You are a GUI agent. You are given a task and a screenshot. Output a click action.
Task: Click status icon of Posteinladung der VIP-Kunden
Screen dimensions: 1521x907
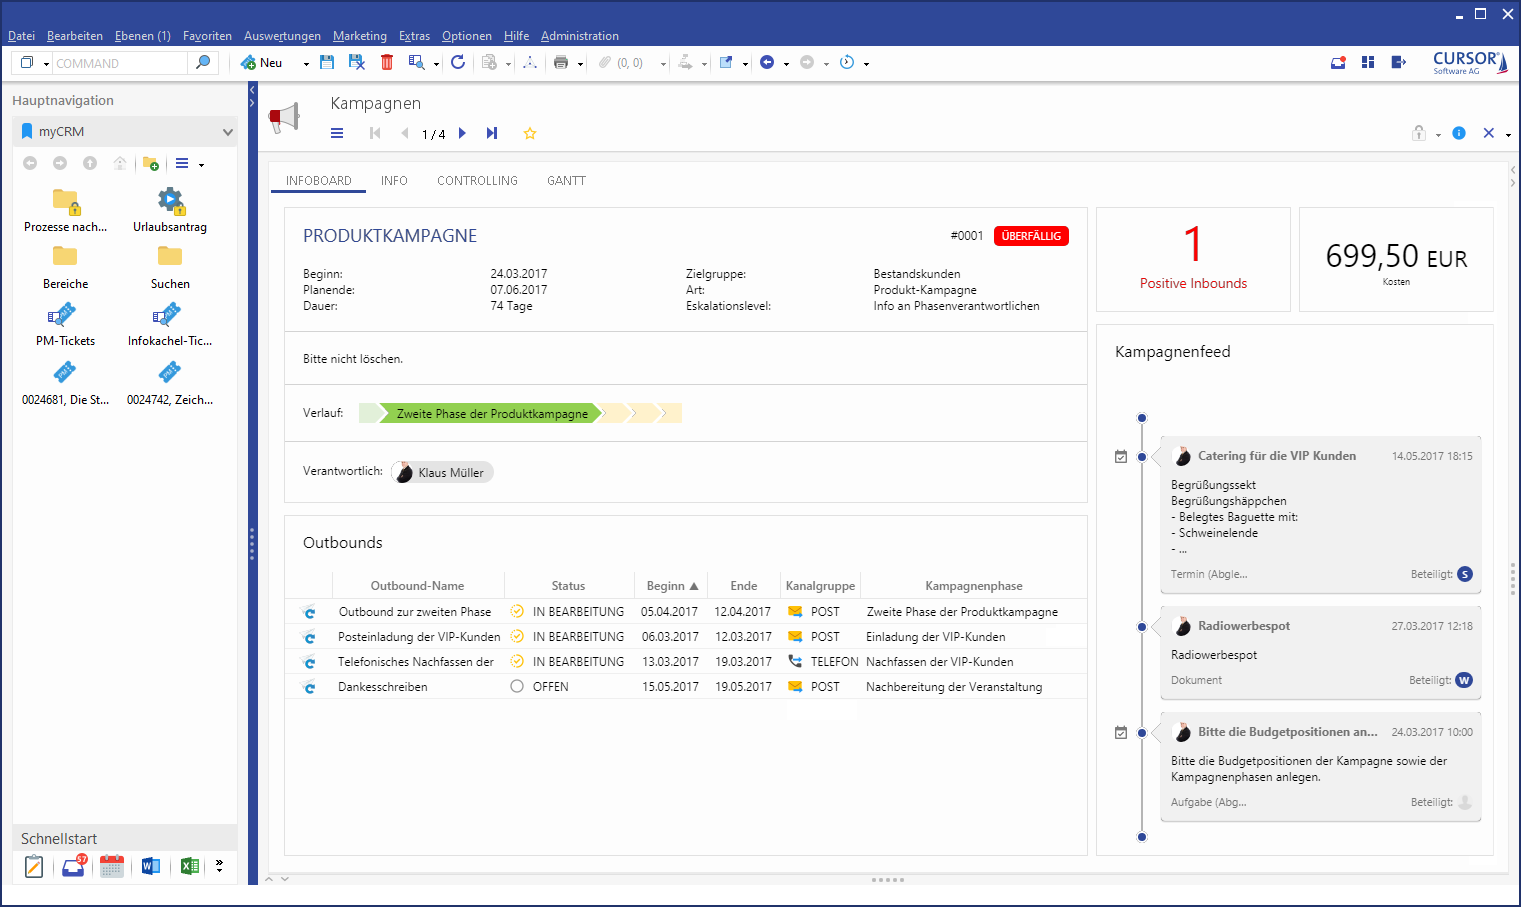click(517, 637)
